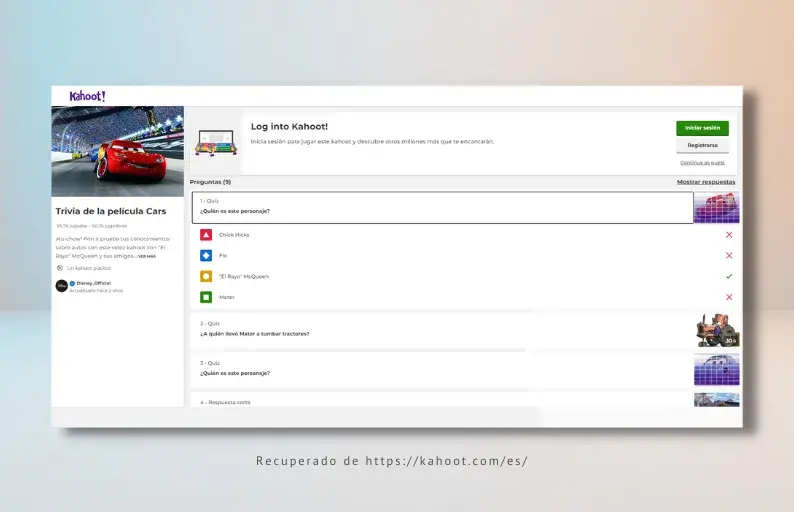This screenshot has width=794, height=512.
Task: Expand description with the VER MÁS link
Action: [147, 256]
